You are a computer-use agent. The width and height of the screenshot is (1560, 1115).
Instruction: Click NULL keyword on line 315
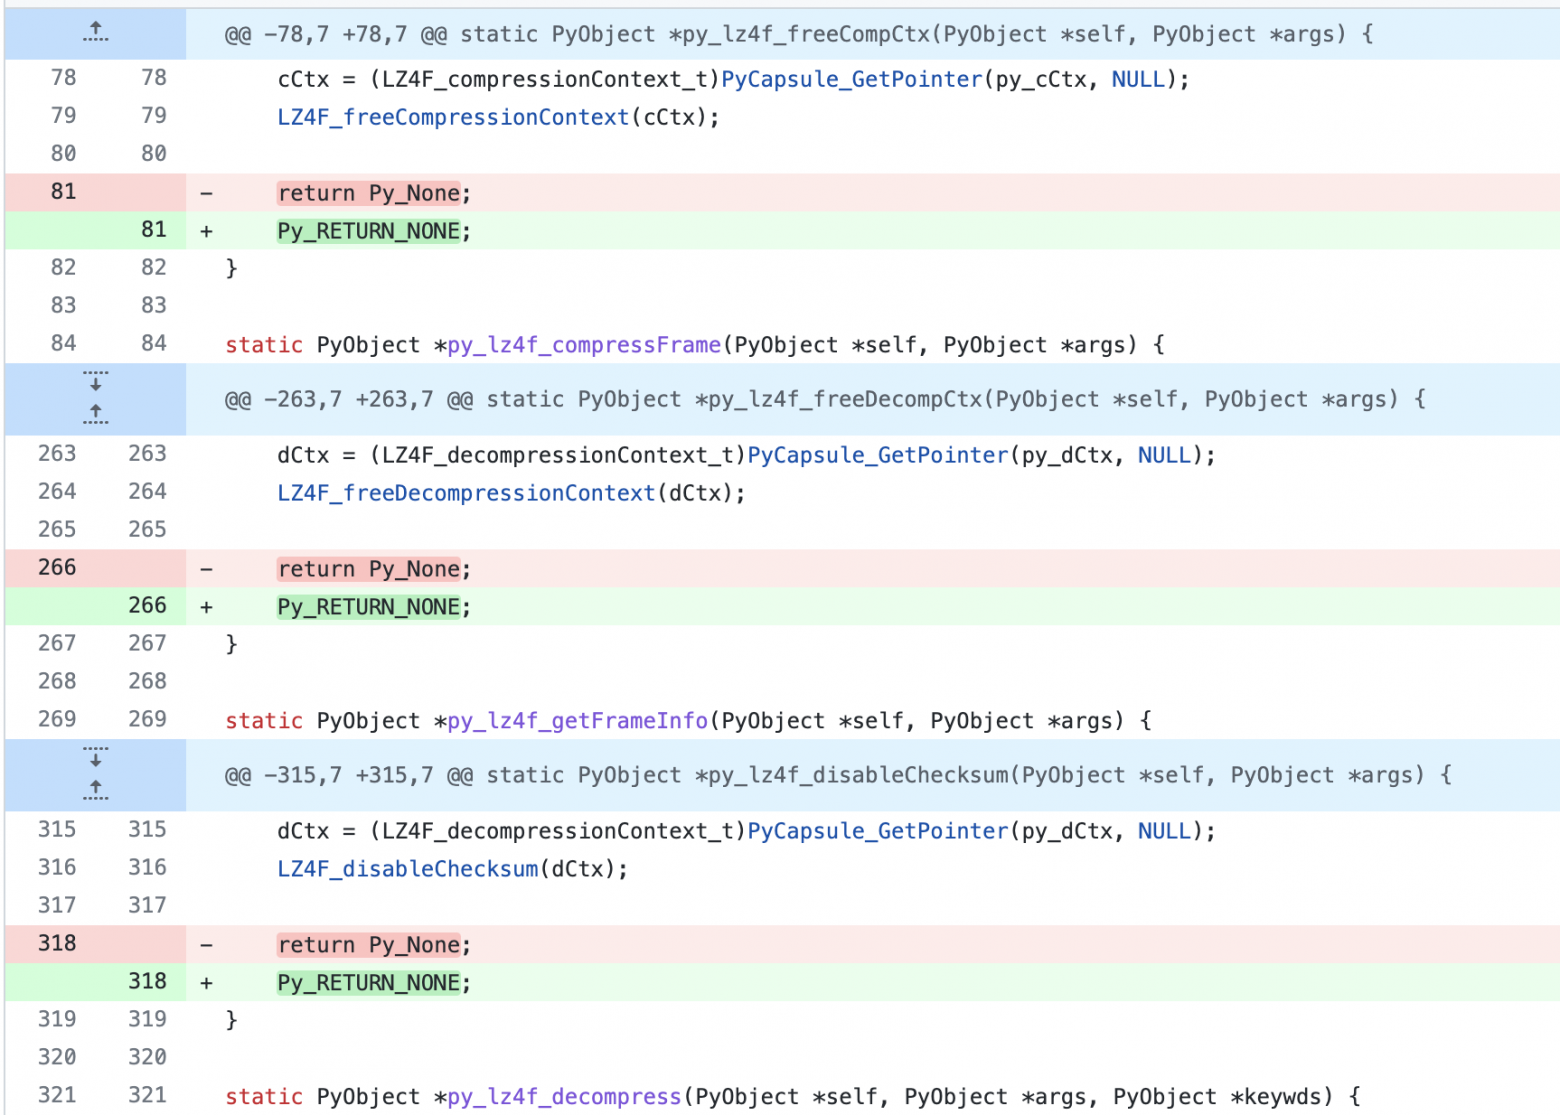1164,831
